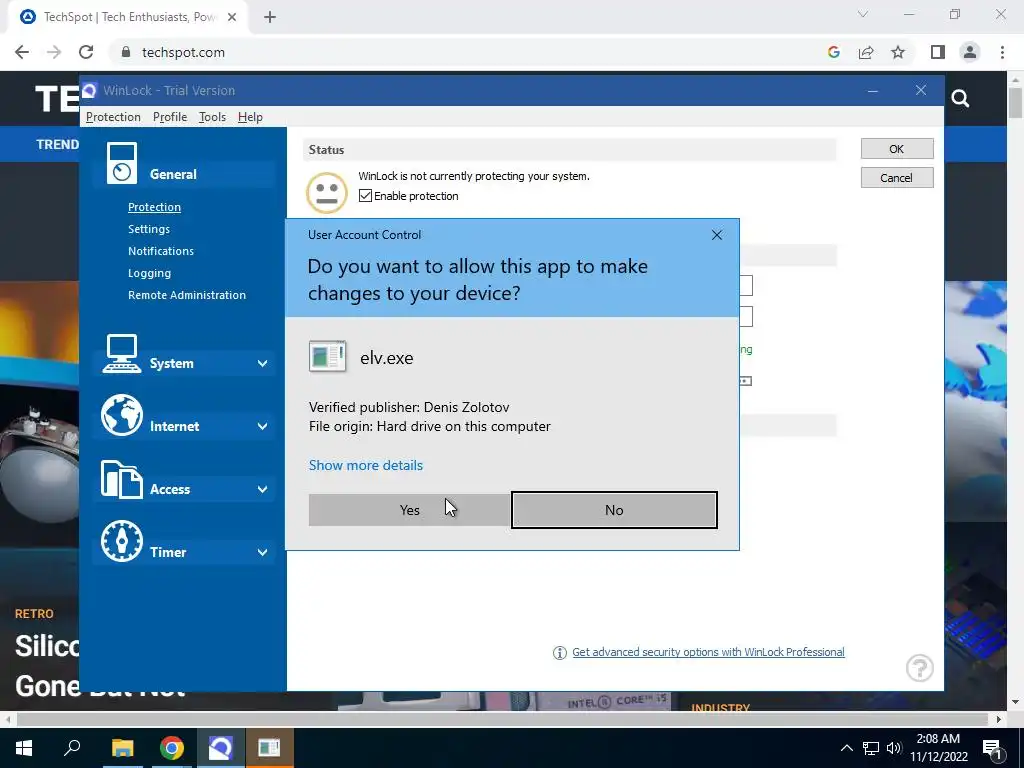Expand the Access section chevron
The width and height of the screenshot is (1024, 768).
pos(262,490)
